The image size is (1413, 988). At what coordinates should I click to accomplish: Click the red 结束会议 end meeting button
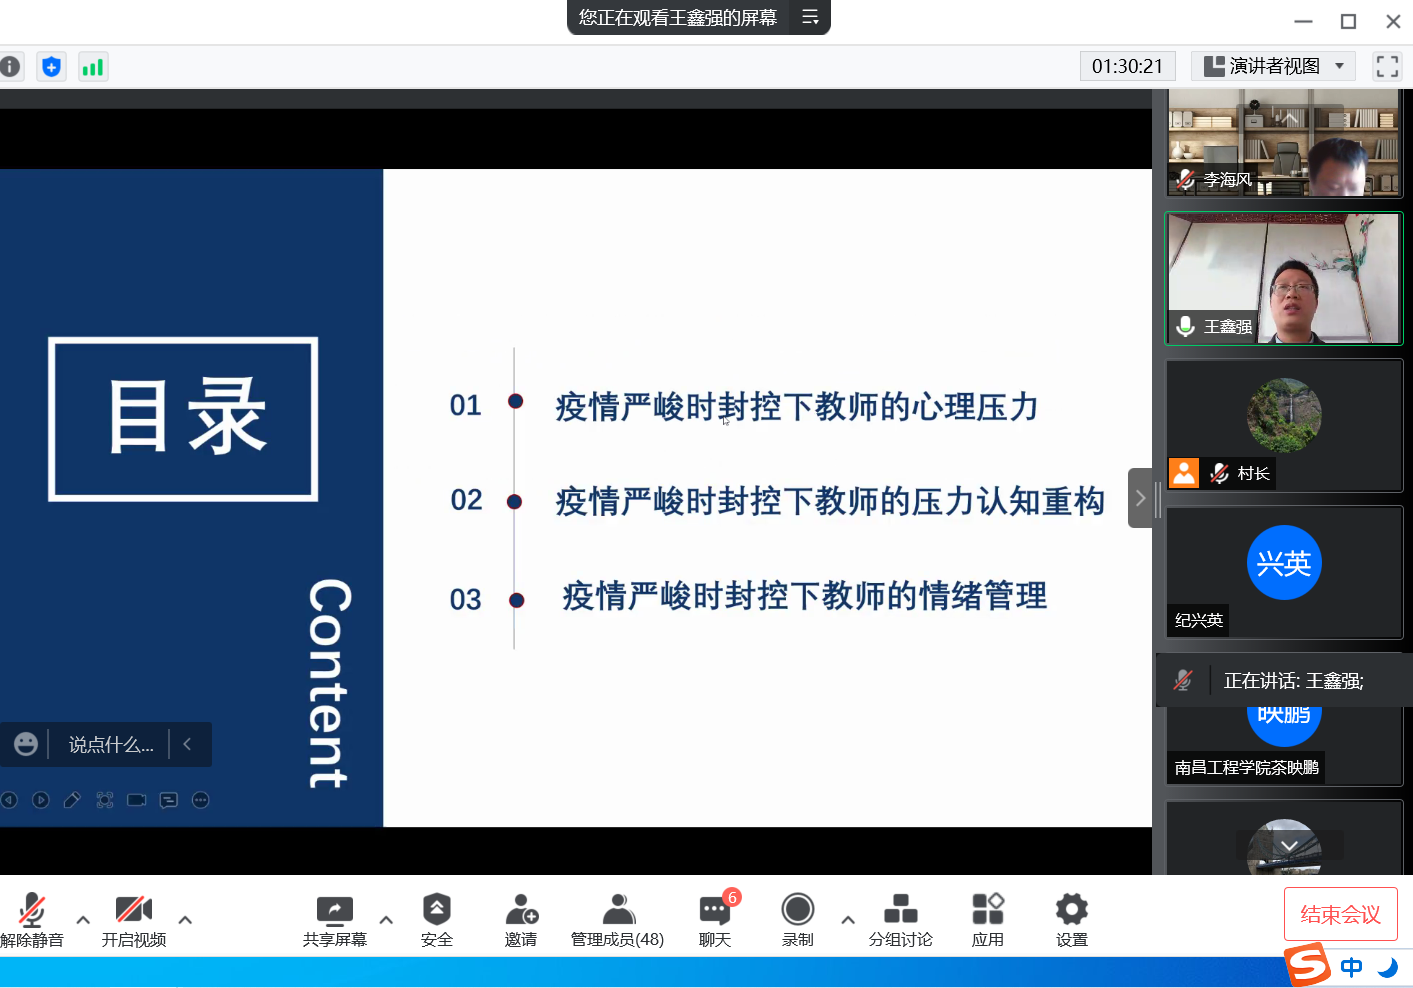tap(1340, 914)
